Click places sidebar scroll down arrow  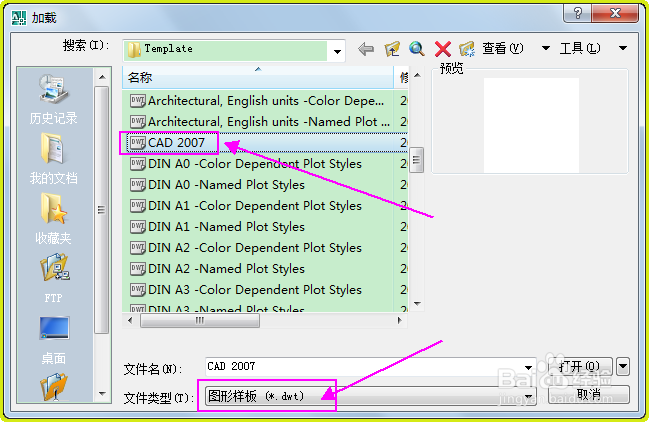[102, 394]
